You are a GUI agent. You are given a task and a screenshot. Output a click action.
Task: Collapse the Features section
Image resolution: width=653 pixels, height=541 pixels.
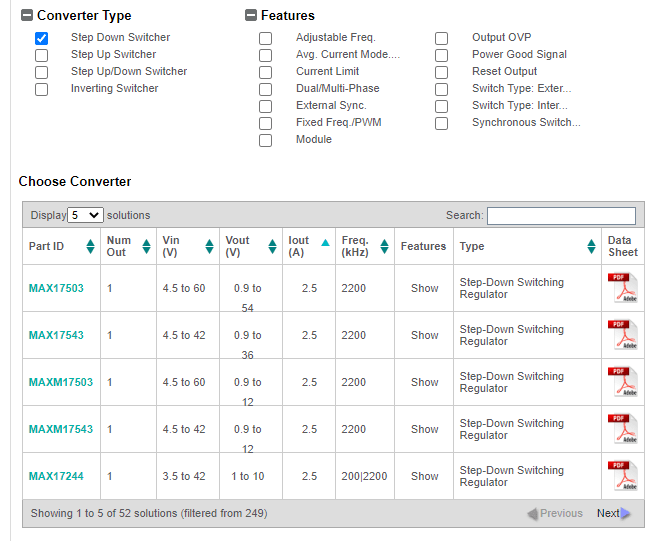(x=251, y=15)
